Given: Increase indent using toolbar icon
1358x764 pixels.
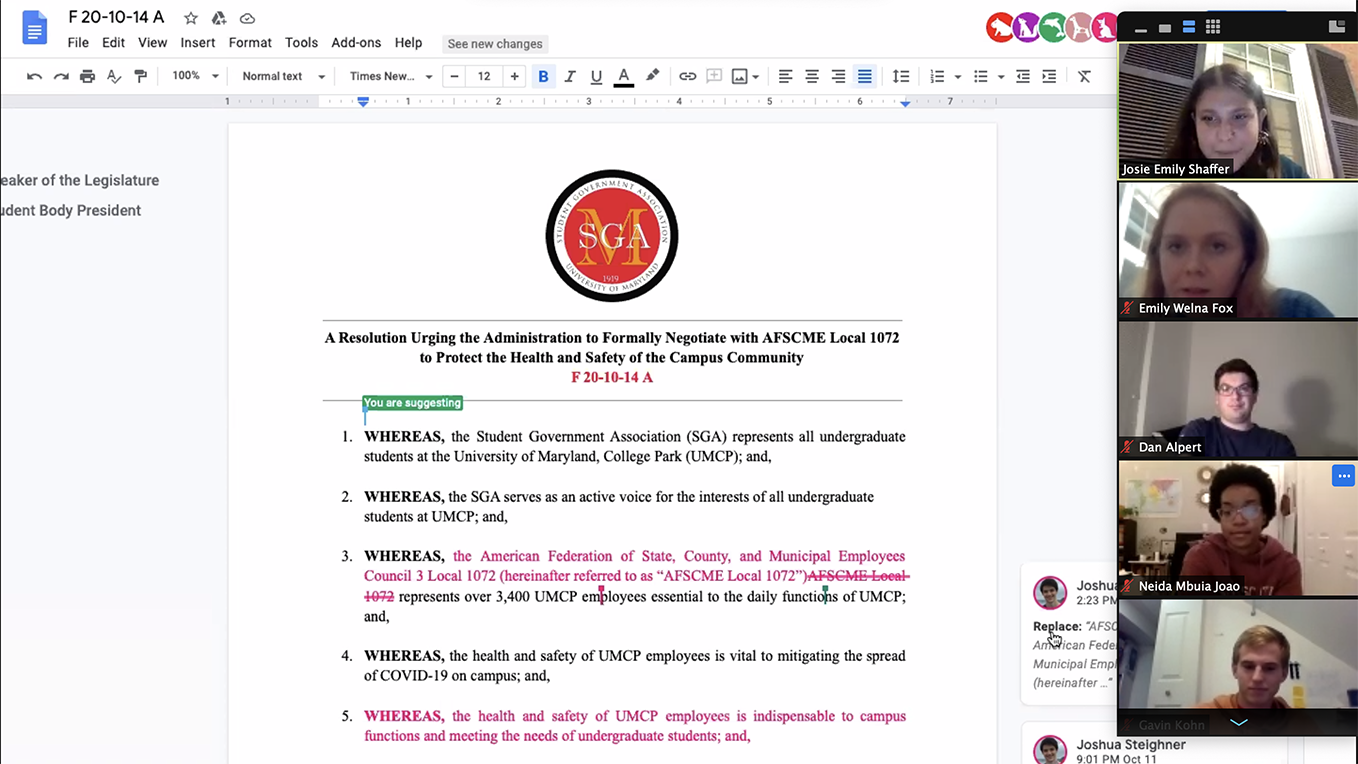Looking at the screenshot, I should [1049, 77].
